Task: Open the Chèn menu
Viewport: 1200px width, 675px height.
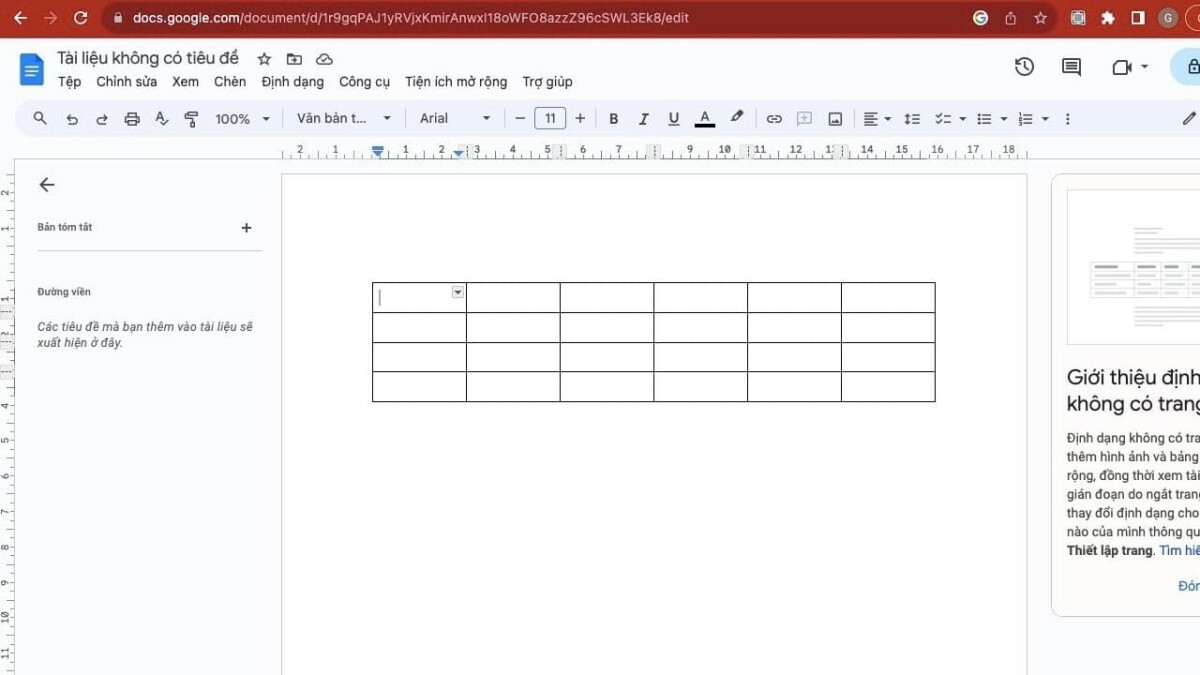Action: click(x=230, y=82)
